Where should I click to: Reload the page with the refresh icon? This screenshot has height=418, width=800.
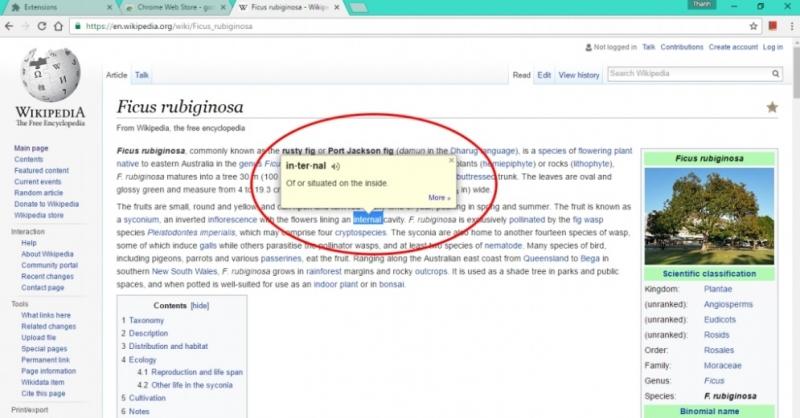pyautogui.click(x=42, y=26)
